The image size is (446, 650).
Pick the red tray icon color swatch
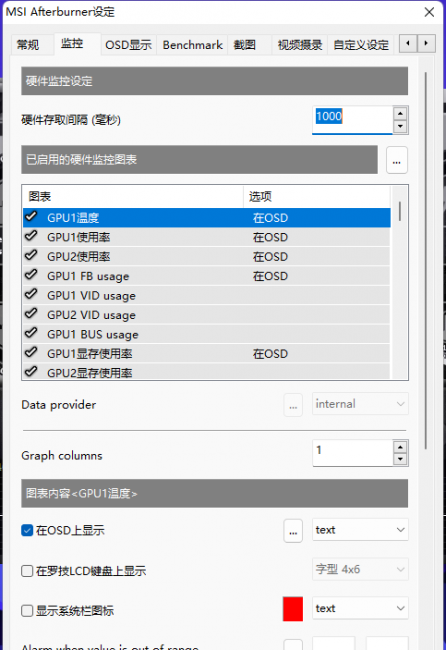point(293,609)
